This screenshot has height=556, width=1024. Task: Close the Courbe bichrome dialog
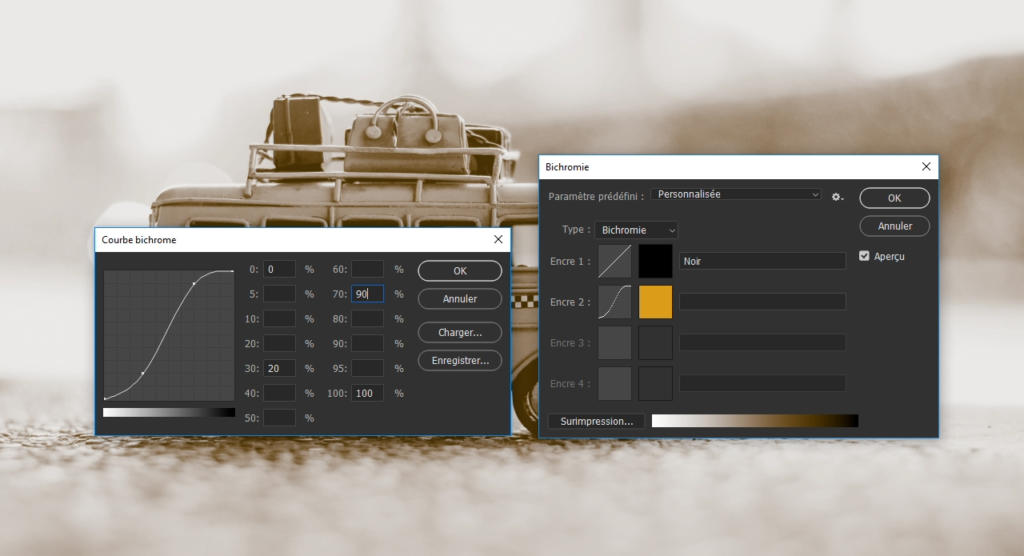tap(498, 240)
